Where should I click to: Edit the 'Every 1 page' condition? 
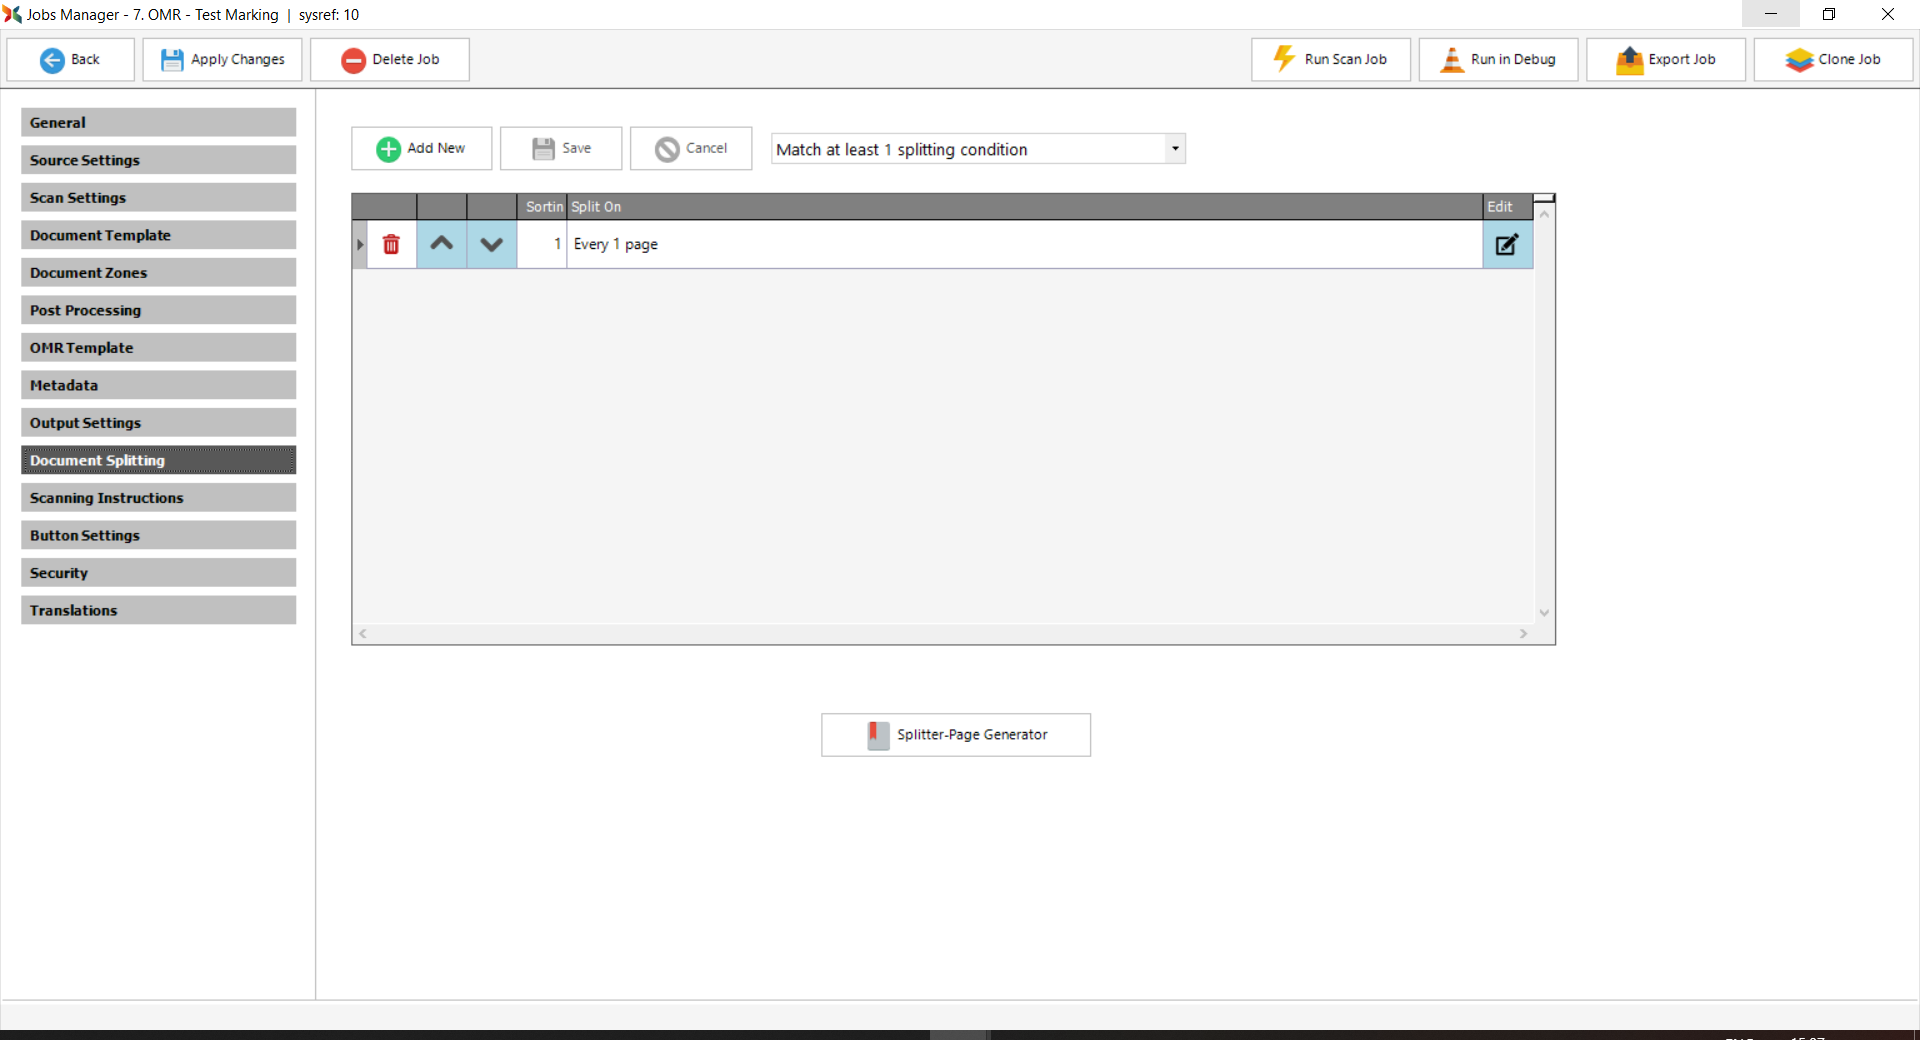1506,245
